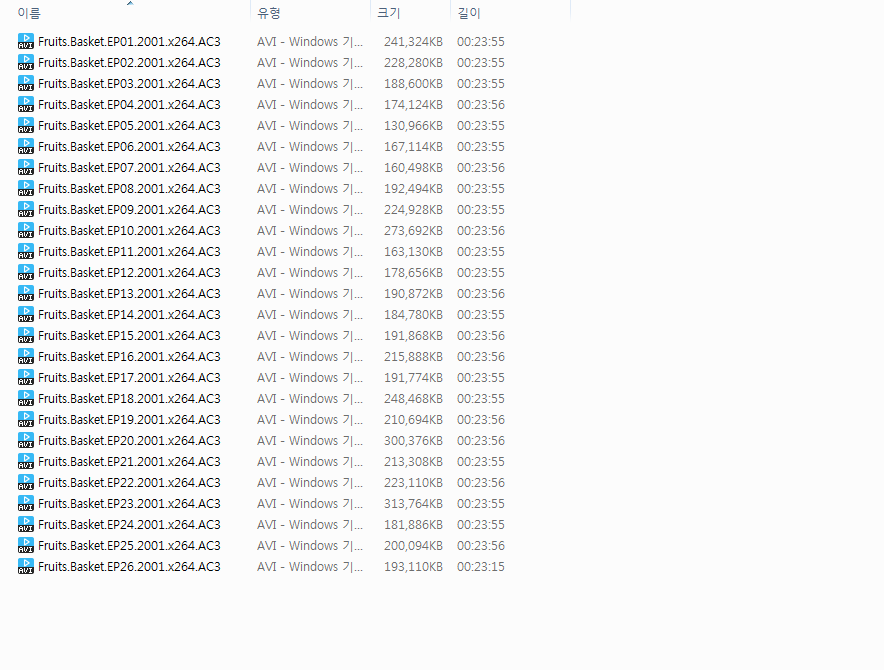Viewport: 884px width, 670px height.
Task: Click the 00:23:15 duration of EP26
Action: coord(481,567)
